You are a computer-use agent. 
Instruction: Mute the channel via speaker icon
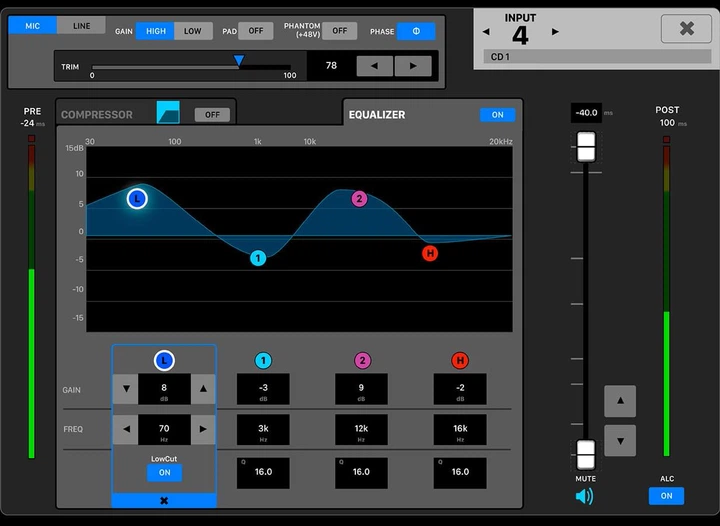[x=585, y=496]
